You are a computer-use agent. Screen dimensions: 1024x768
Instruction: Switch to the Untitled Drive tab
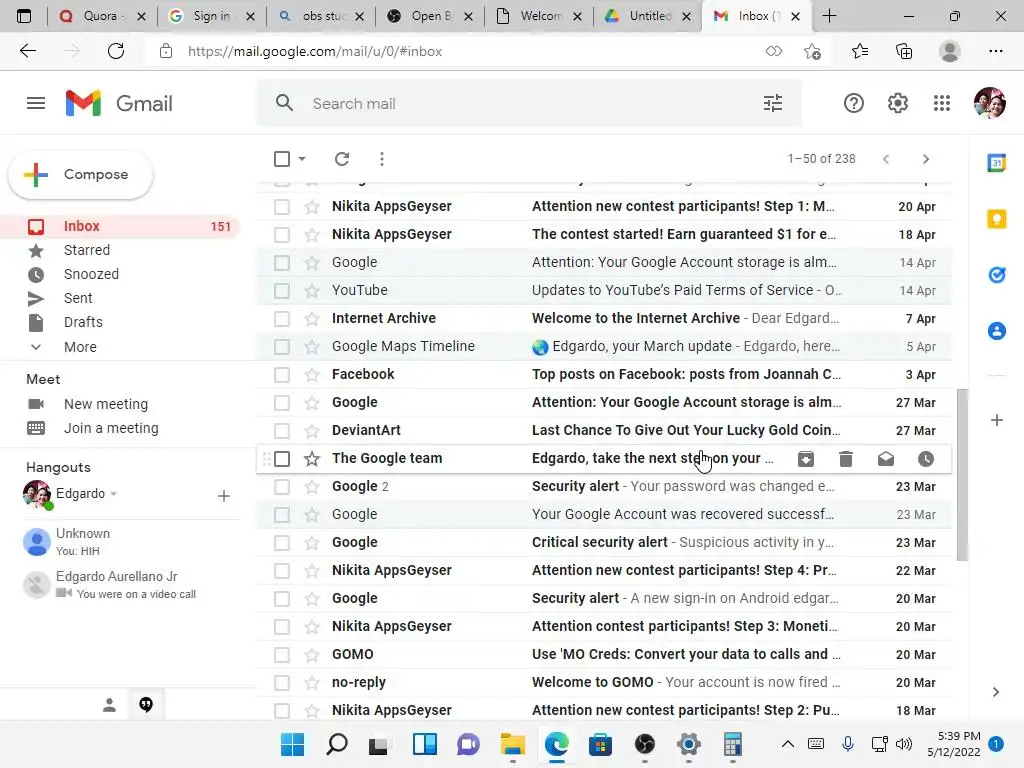648,16
